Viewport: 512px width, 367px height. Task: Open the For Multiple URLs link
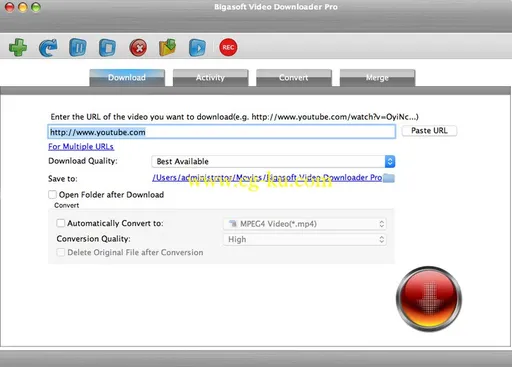pos(81,147)
